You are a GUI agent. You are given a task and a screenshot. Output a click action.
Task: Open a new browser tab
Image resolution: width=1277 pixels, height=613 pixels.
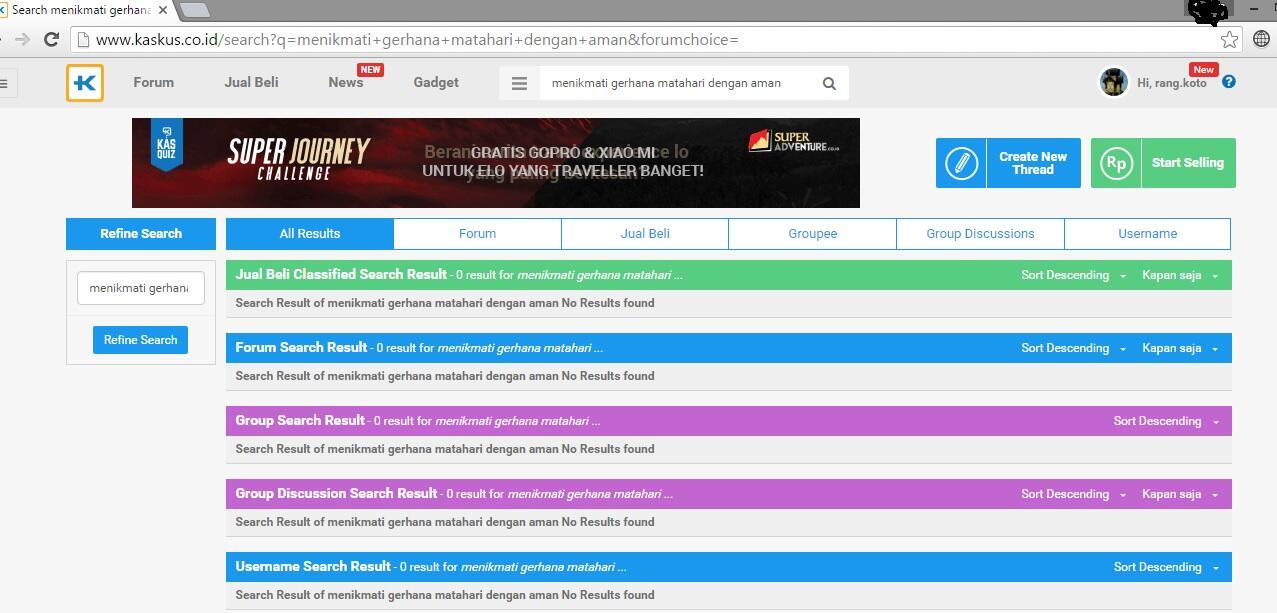point(194,10)
